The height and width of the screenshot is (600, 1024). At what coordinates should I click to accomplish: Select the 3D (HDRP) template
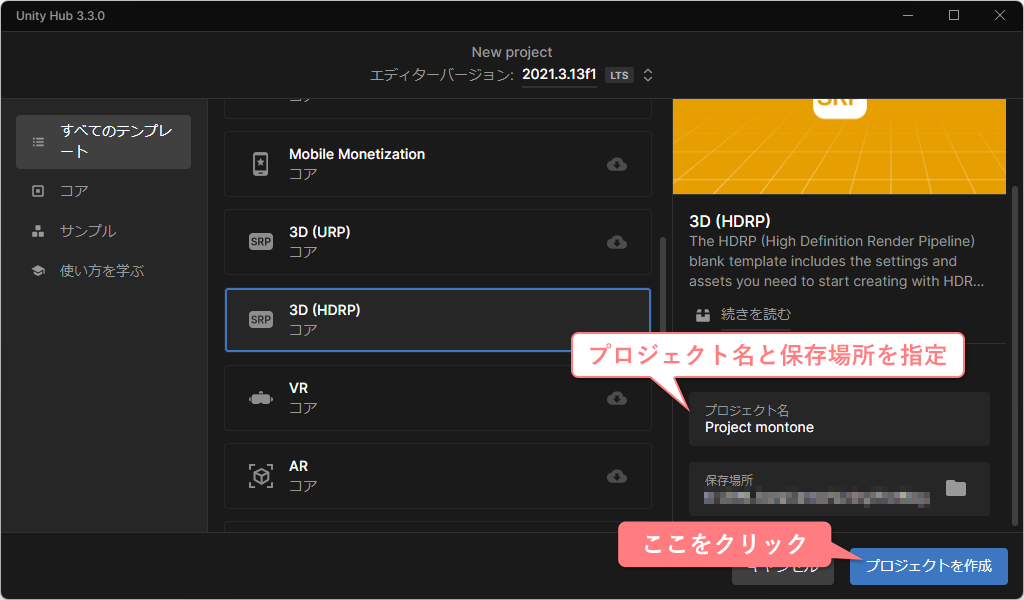coord(438,320)
